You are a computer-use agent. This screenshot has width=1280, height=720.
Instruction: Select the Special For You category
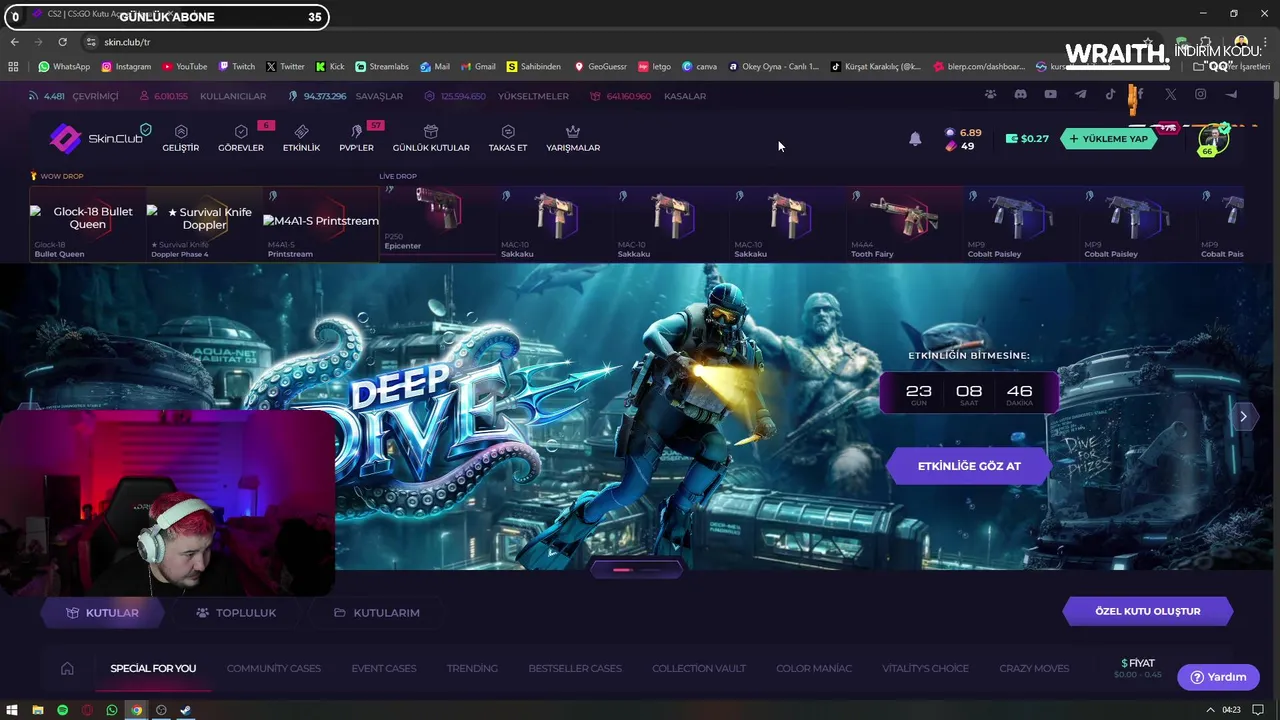coord(153,668)
